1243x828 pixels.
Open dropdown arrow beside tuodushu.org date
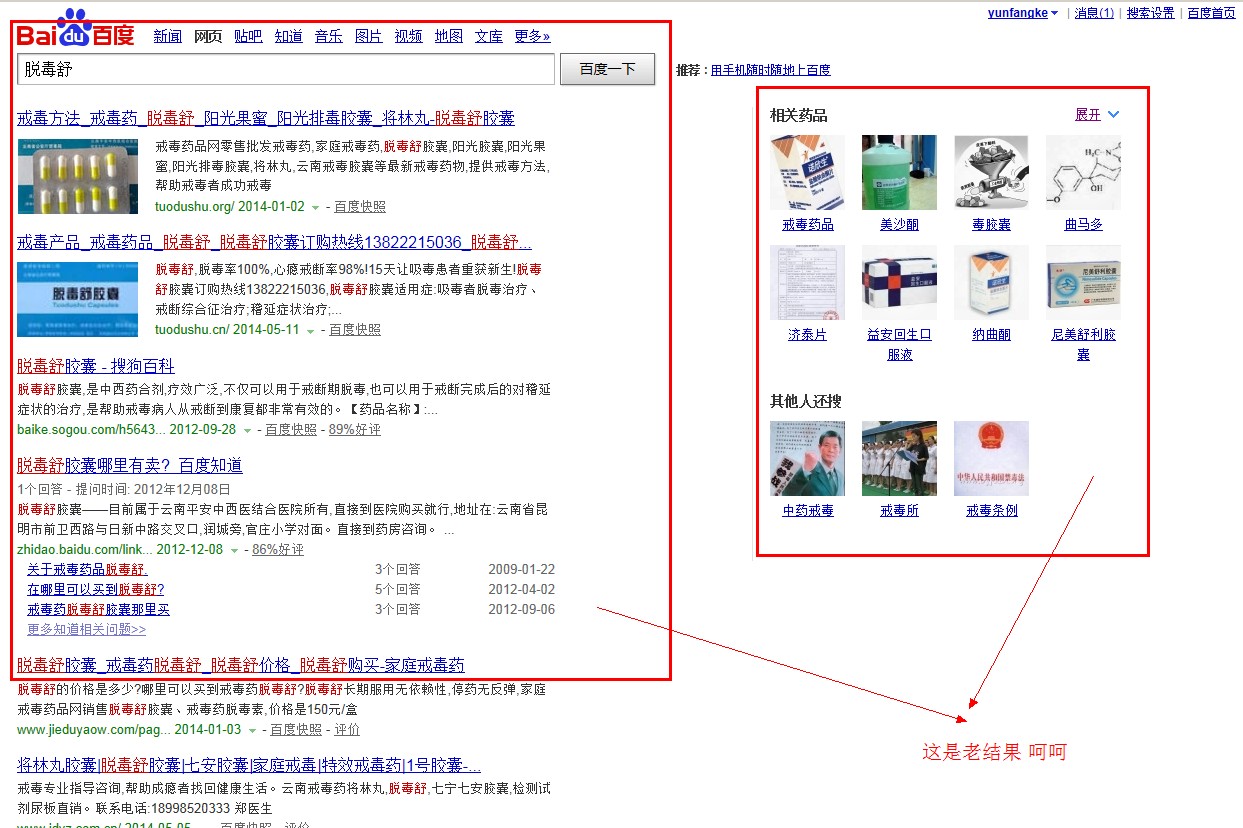(x=316, y=207)
